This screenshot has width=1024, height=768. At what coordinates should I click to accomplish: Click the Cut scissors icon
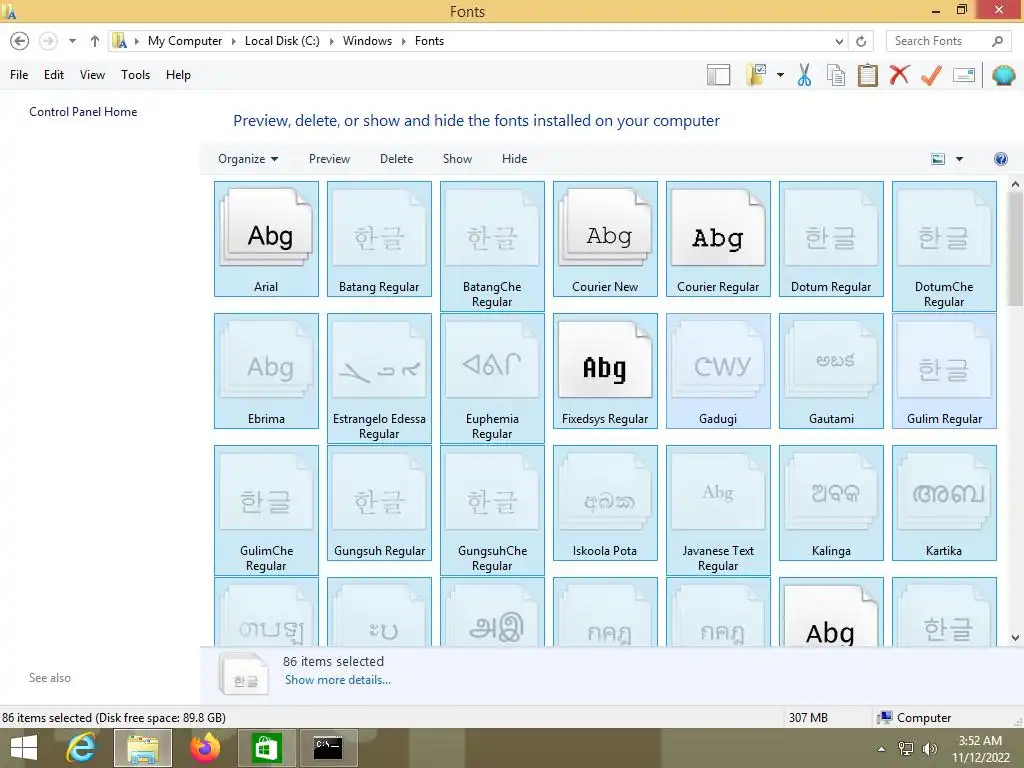(805, 75)
